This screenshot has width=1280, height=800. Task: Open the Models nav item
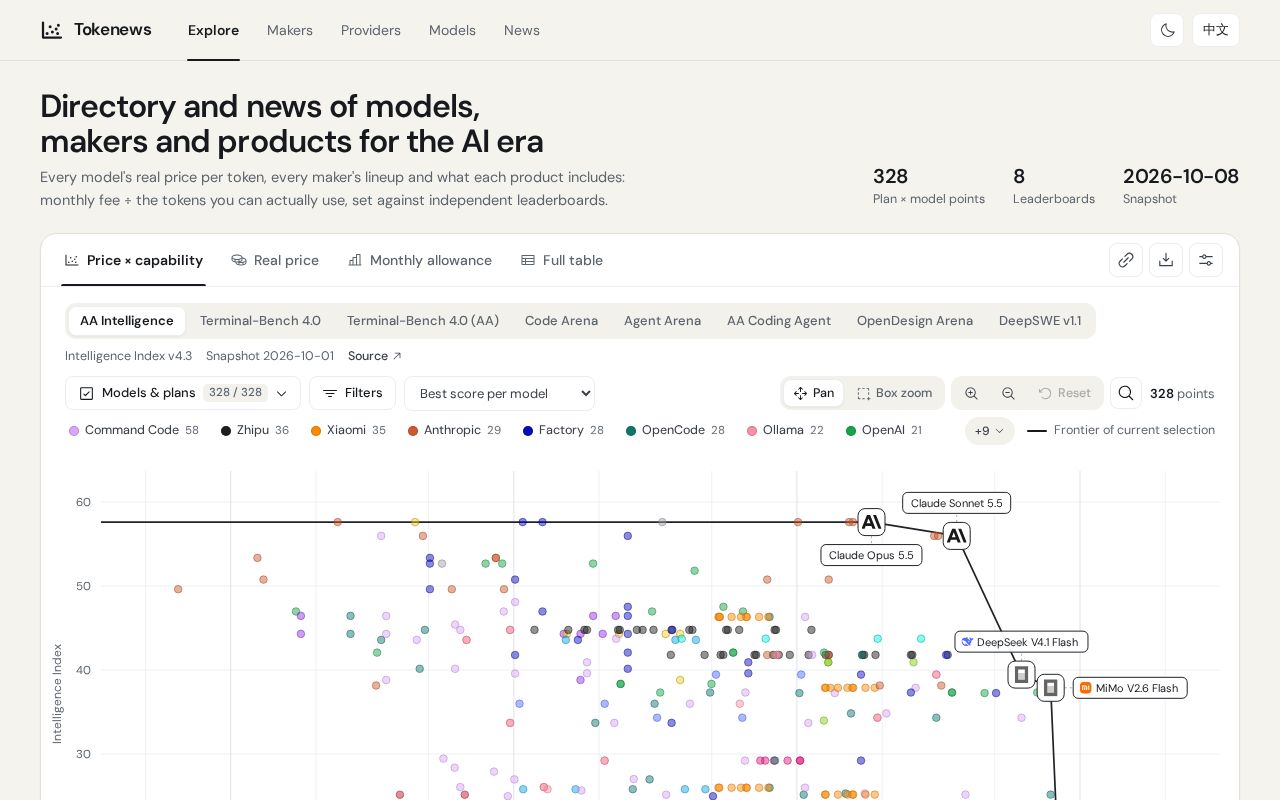(452, 30)
